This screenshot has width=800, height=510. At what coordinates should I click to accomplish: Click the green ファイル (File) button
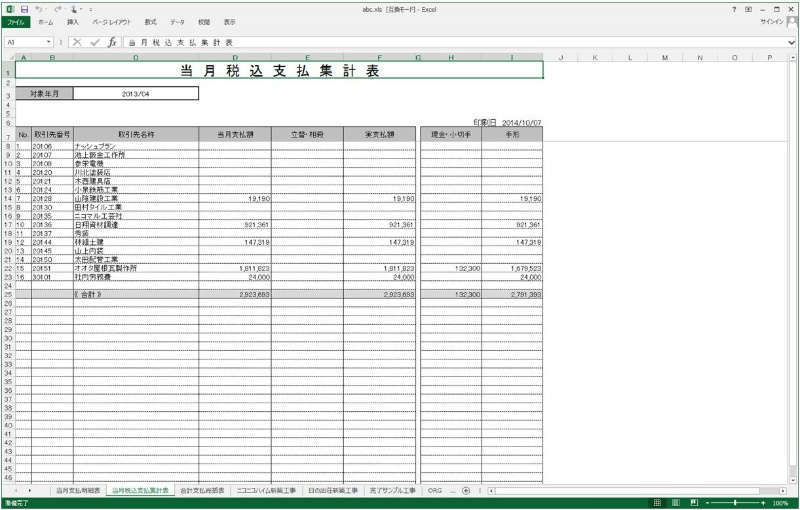click(x=17, y=21)
